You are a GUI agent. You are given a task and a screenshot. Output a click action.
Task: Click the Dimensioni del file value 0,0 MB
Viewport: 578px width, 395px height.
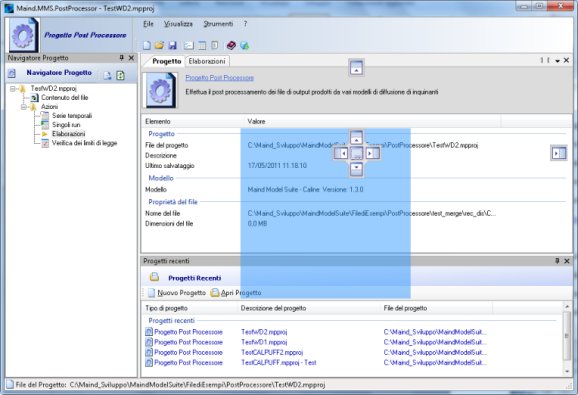pos(257,223)
